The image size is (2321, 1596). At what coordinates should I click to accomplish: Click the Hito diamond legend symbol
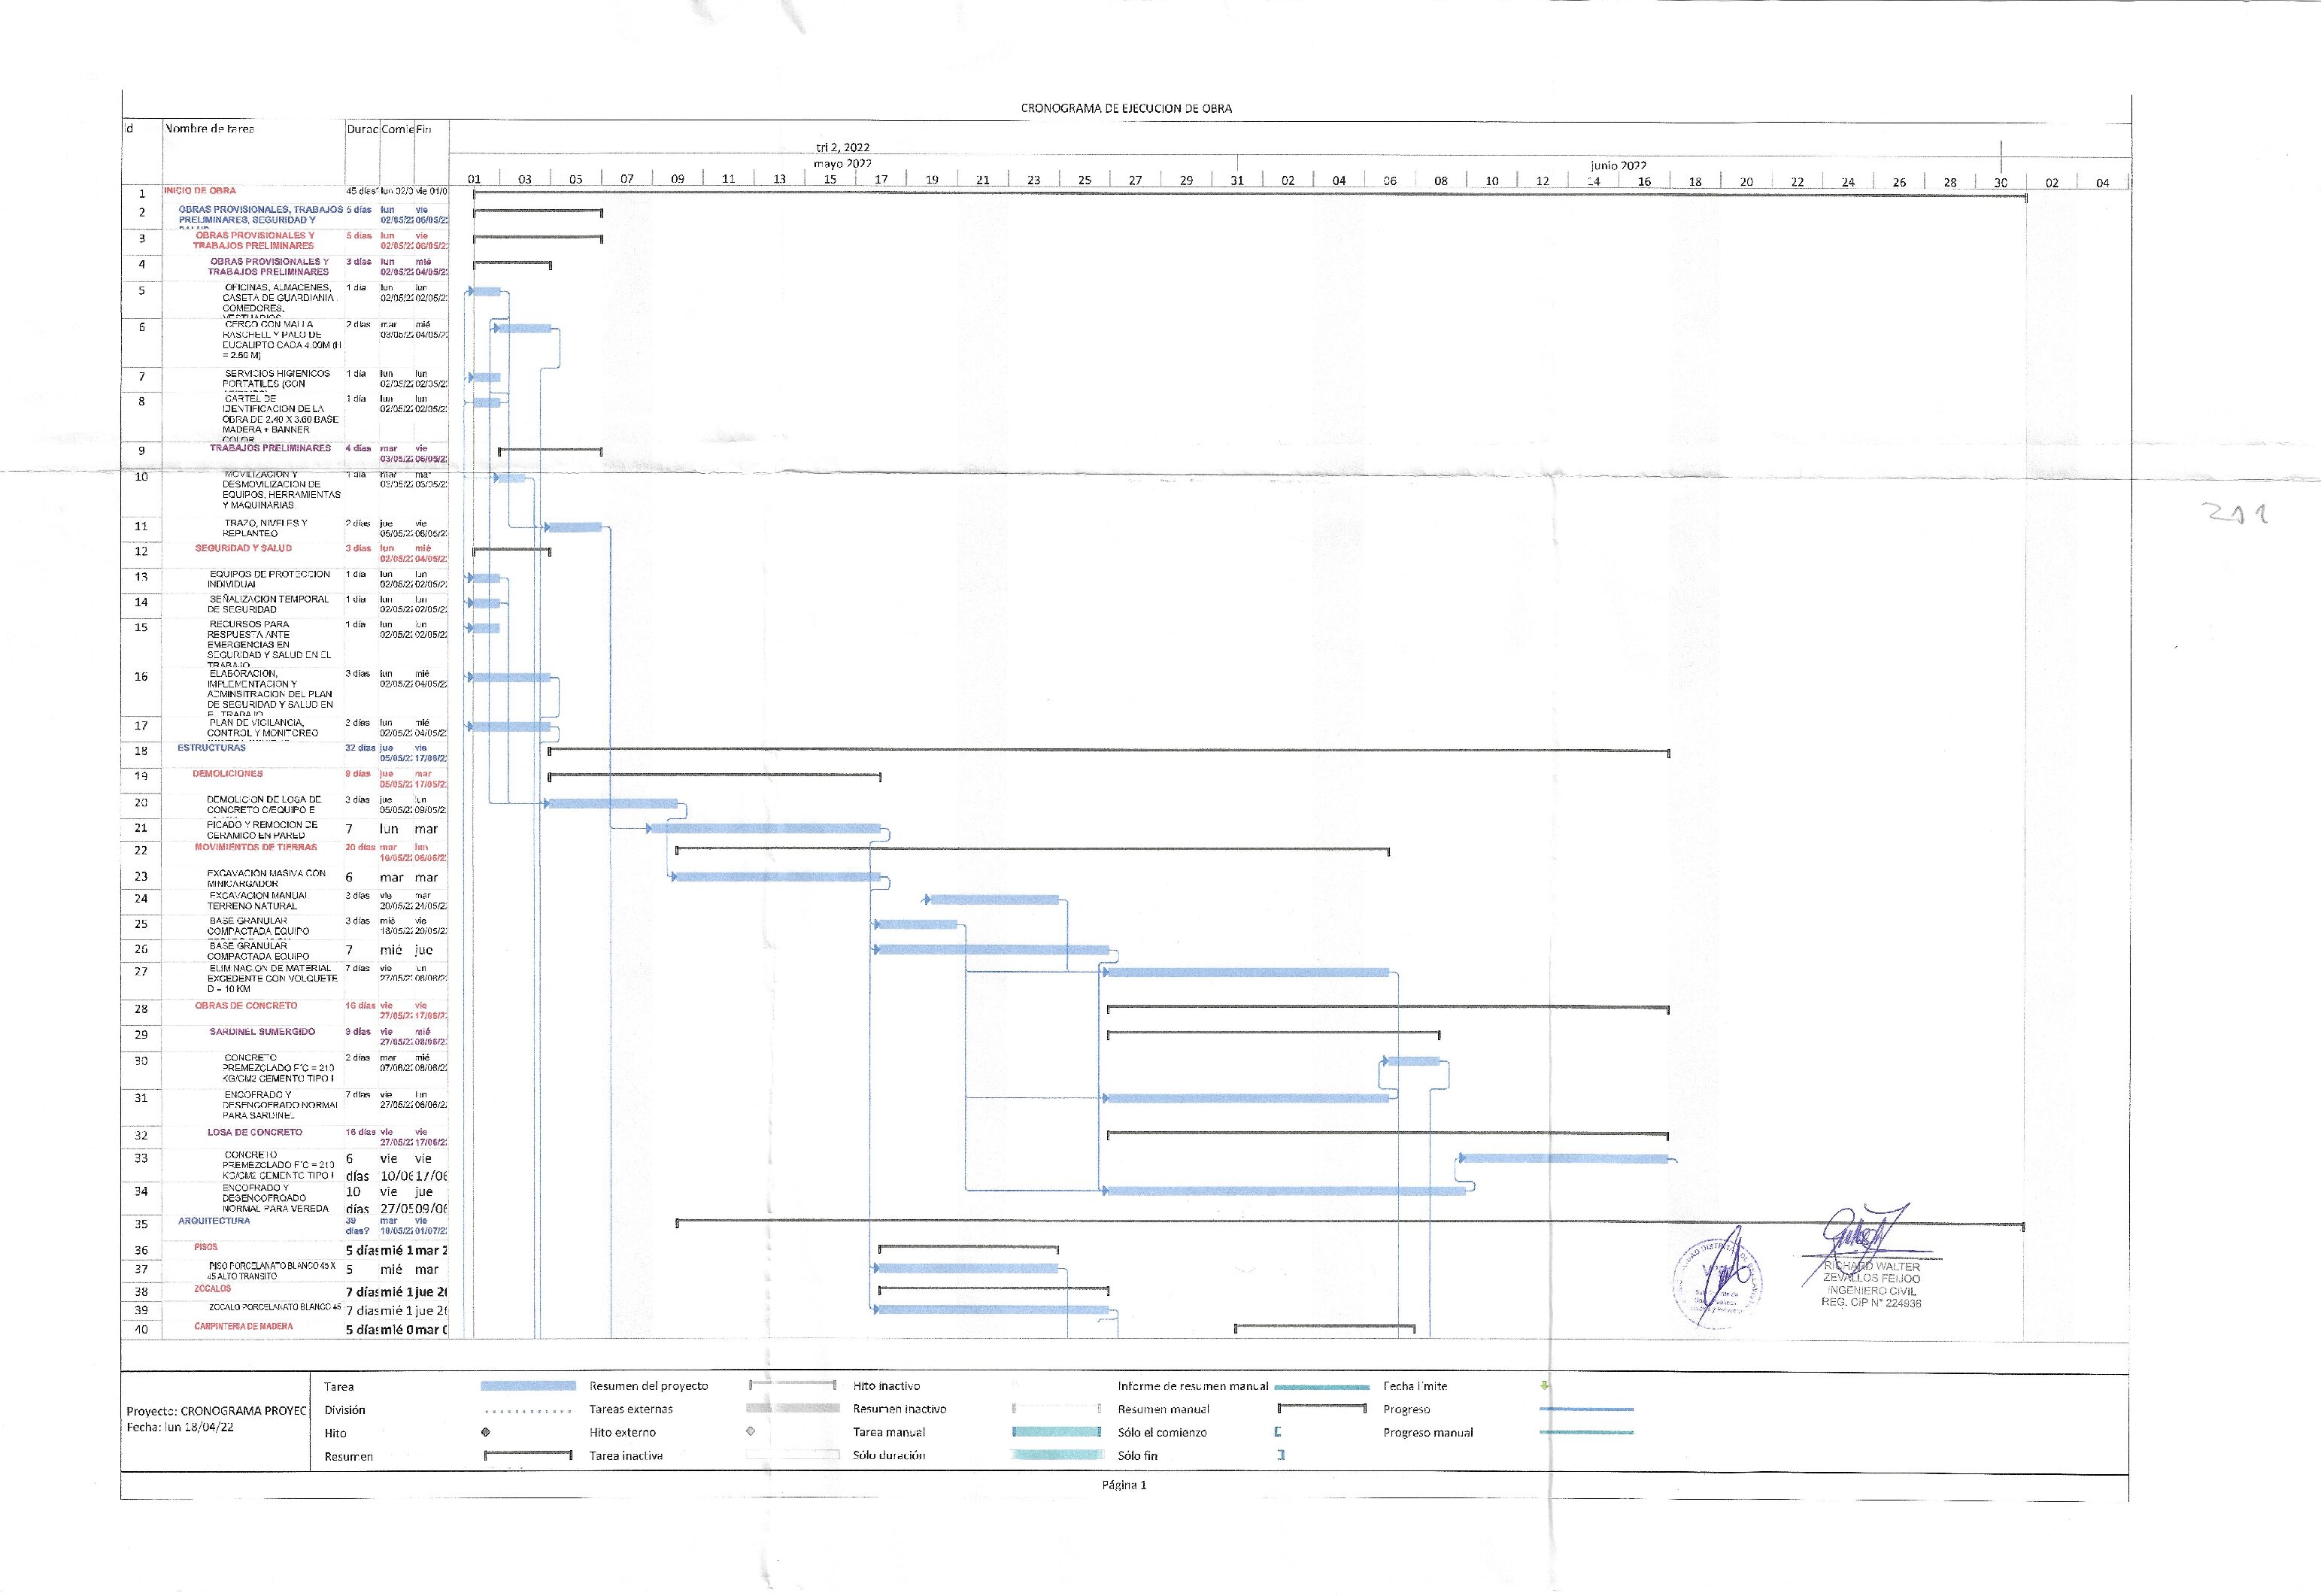pos(486,1432)
